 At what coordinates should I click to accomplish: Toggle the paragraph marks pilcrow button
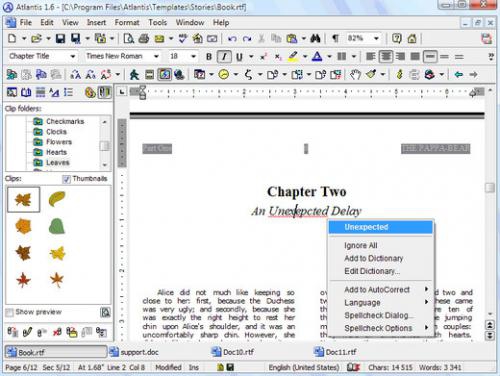[x=335, y=39]
